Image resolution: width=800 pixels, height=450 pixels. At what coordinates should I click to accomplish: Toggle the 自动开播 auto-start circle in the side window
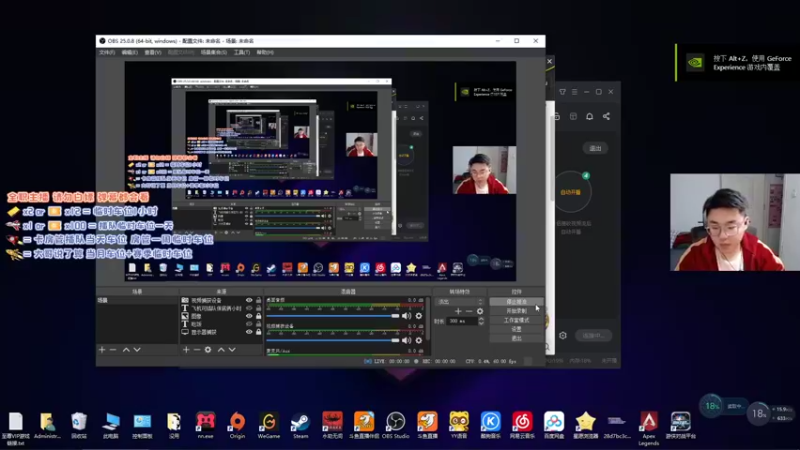(x=572, y=192)
